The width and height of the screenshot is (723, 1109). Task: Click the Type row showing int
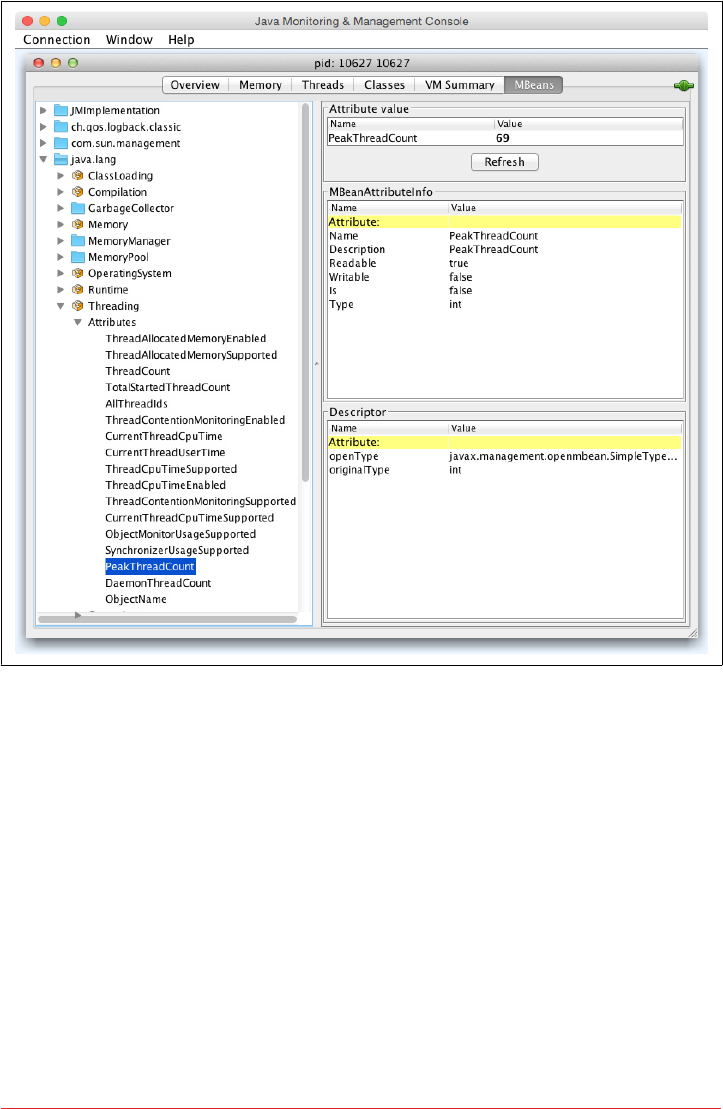505,304
